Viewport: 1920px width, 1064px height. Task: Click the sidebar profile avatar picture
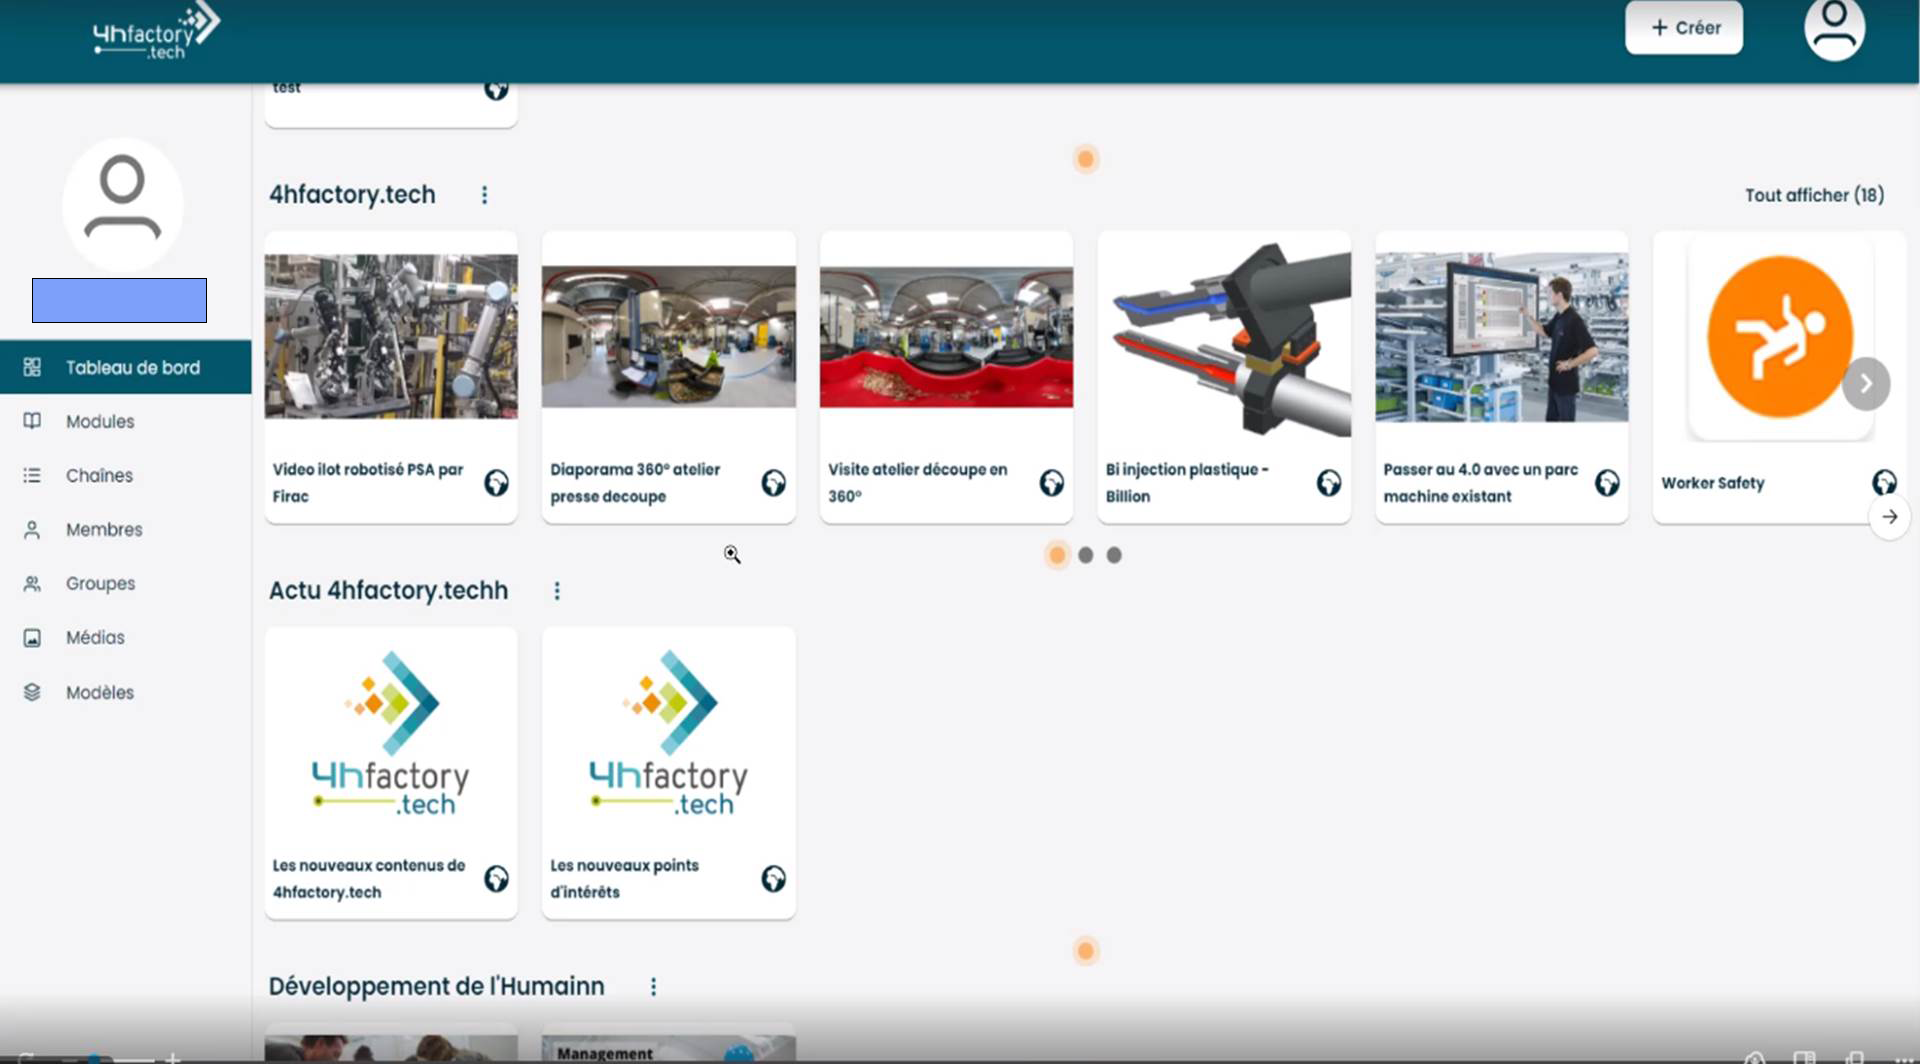(122, 204)
